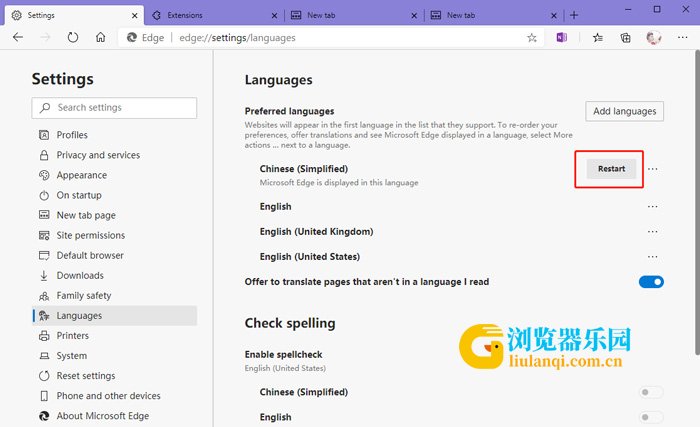Switch to the second New tab
This screenshot has height=427, width=700.
pos(494,15)
